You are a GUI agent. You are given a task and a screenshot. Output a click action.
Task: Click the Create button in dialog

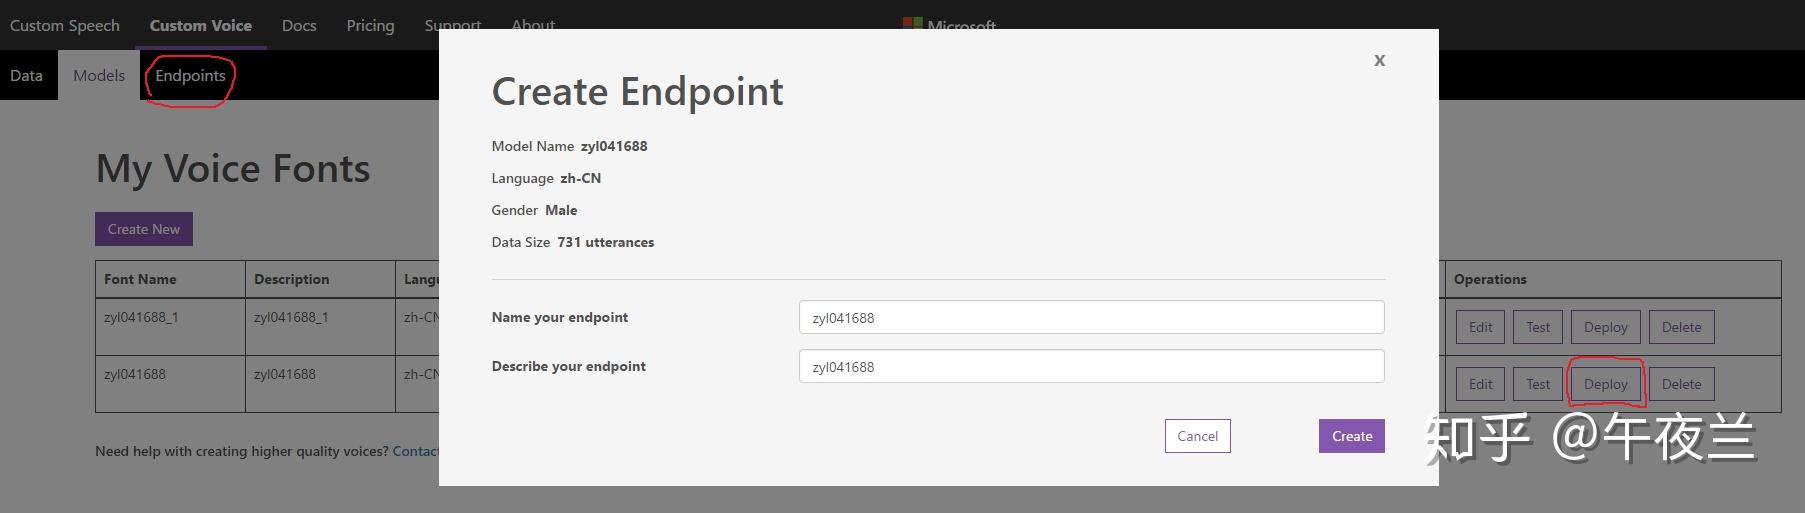tap(1351, 436)
